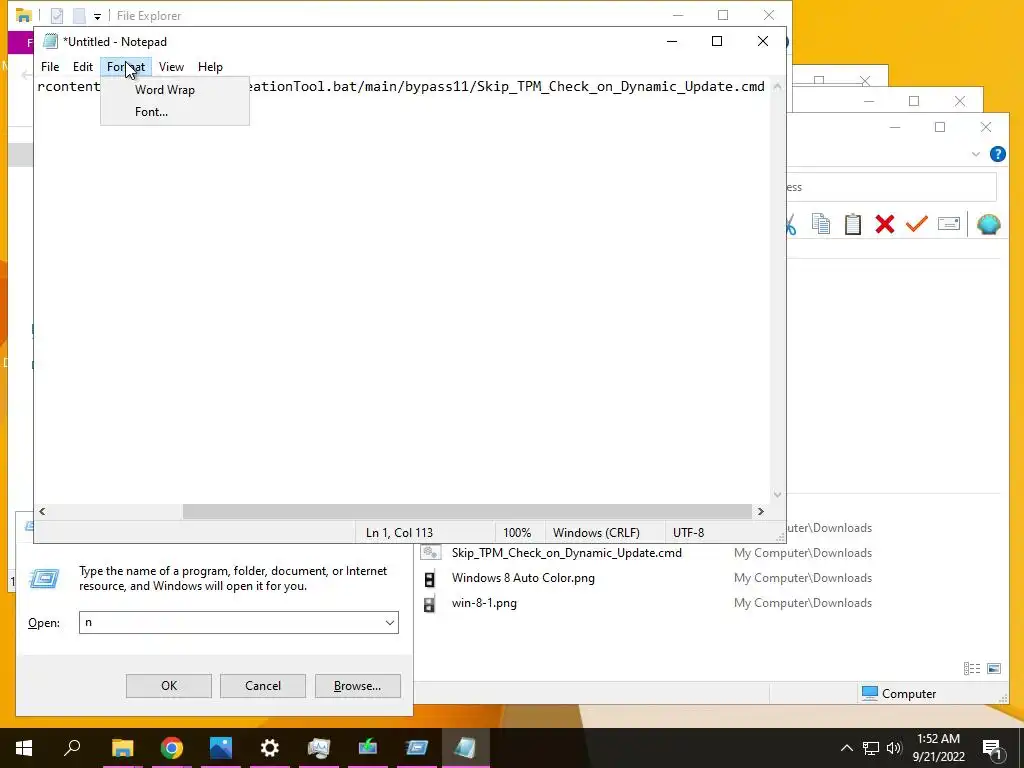Launch Google Chrome from the taskbar
1024x768 pixels.
pos(172,748)
